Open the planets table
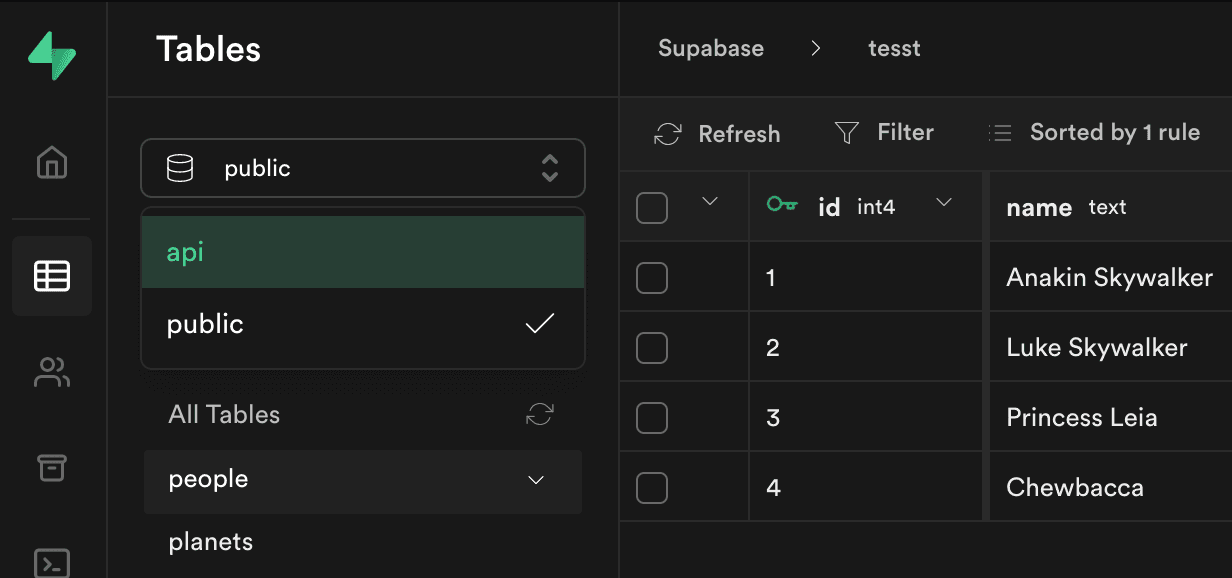Screen dimensions: 1232x578 click(211, 542)
